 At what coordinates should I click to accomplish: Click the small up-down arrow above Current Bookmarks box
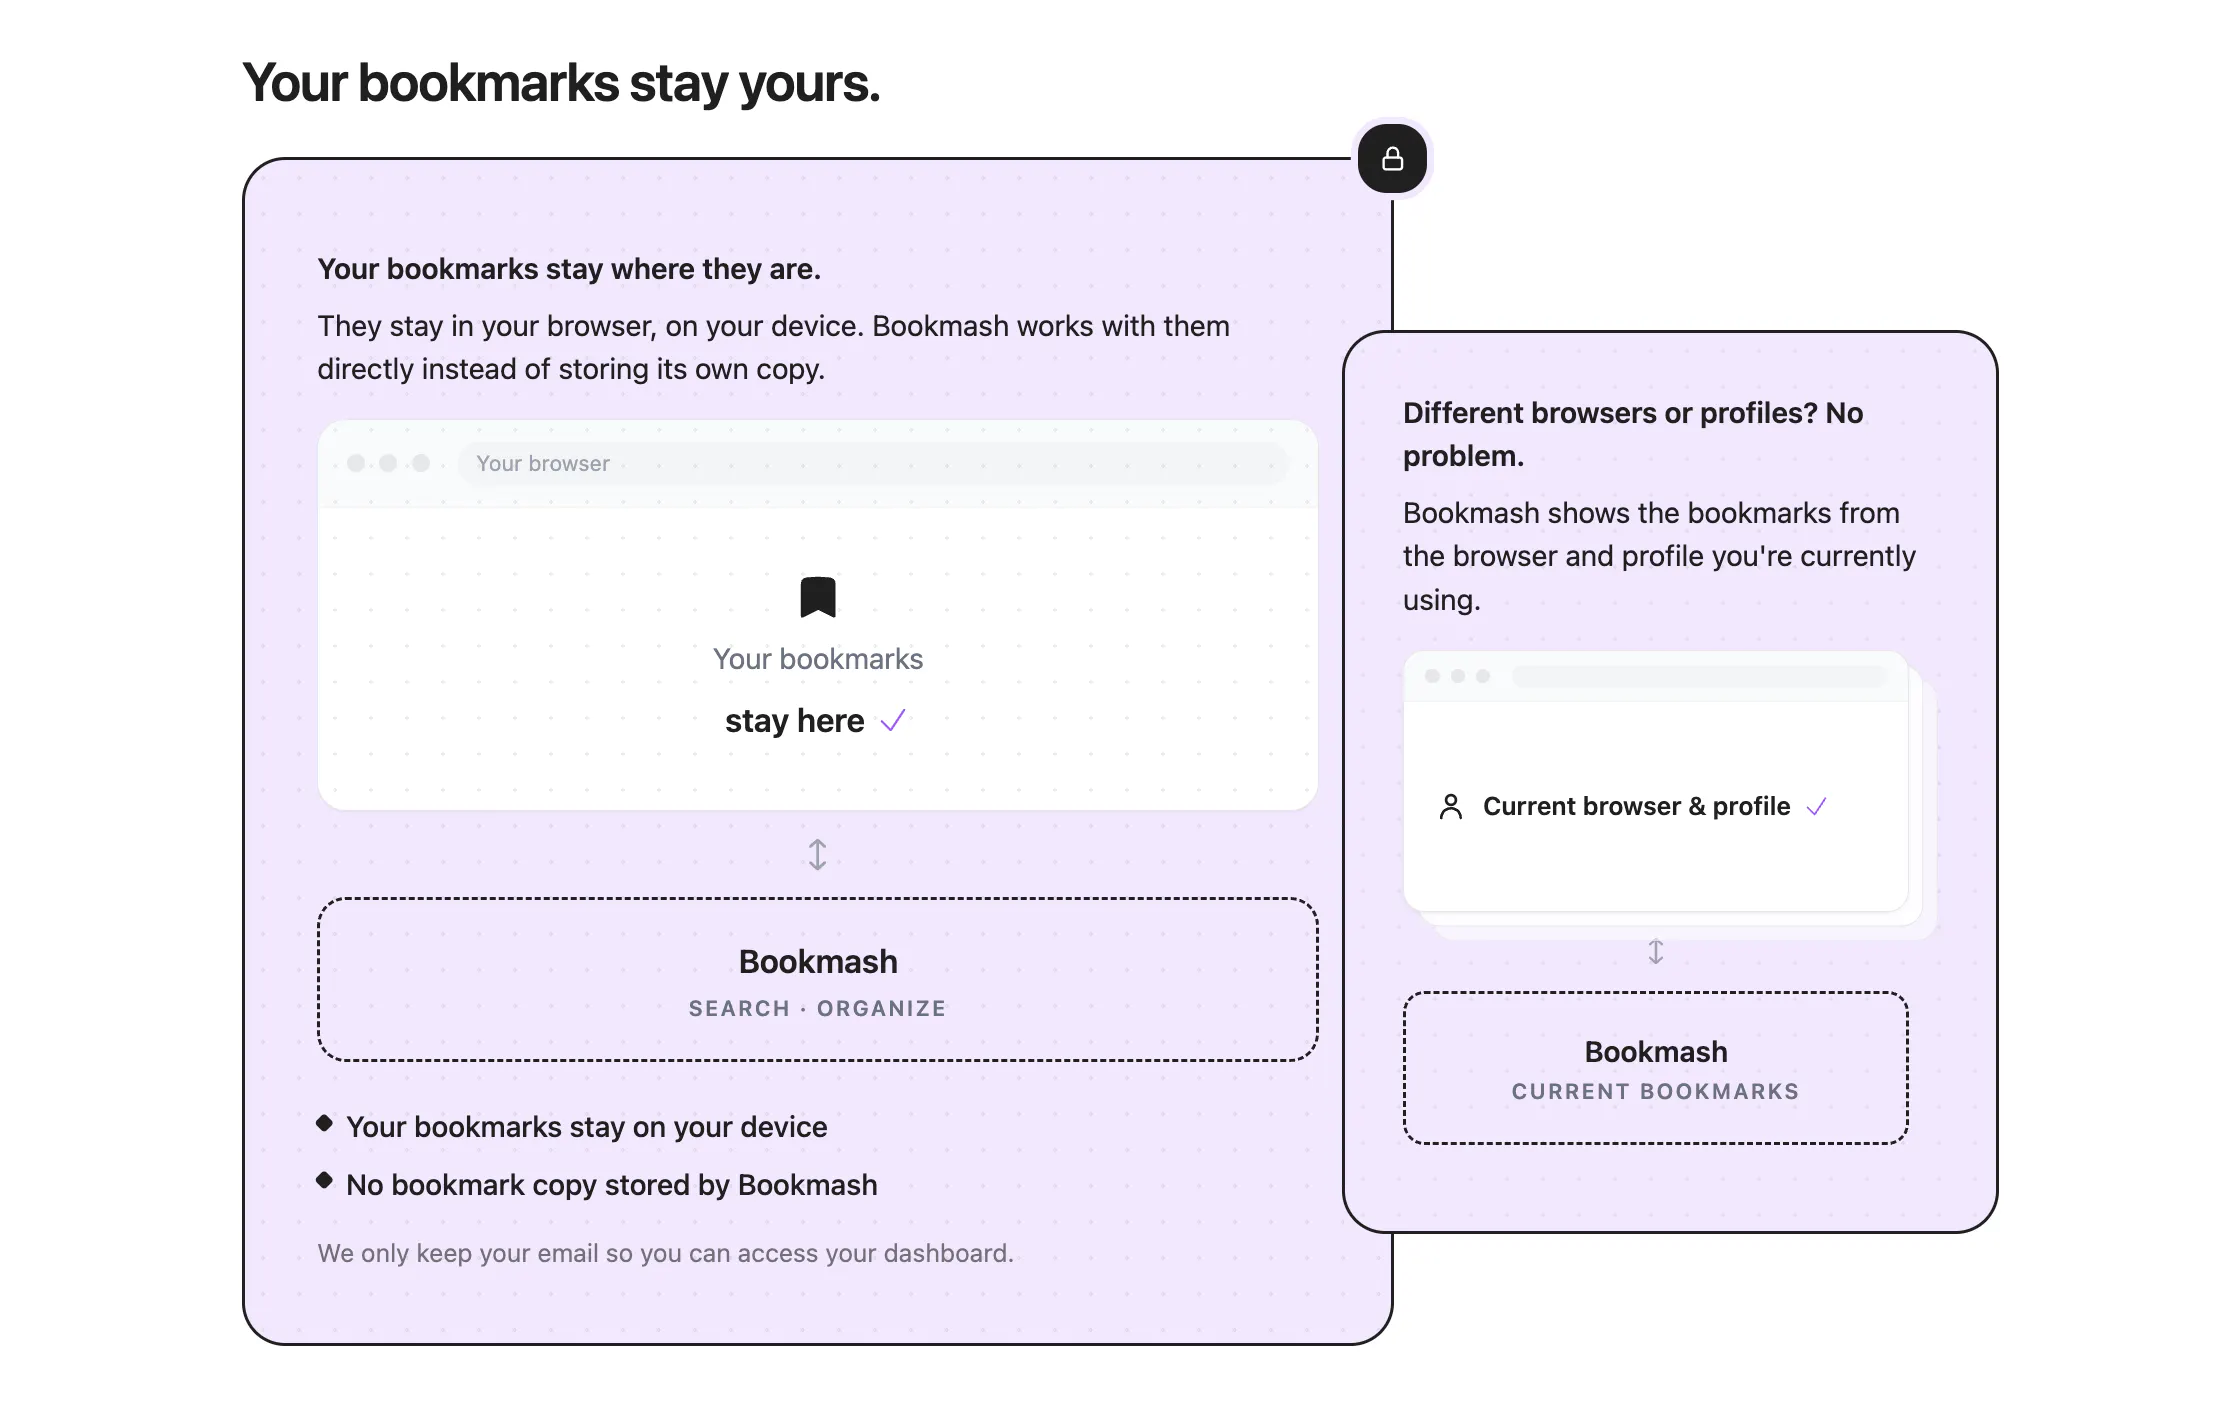tap(1656, 951)
